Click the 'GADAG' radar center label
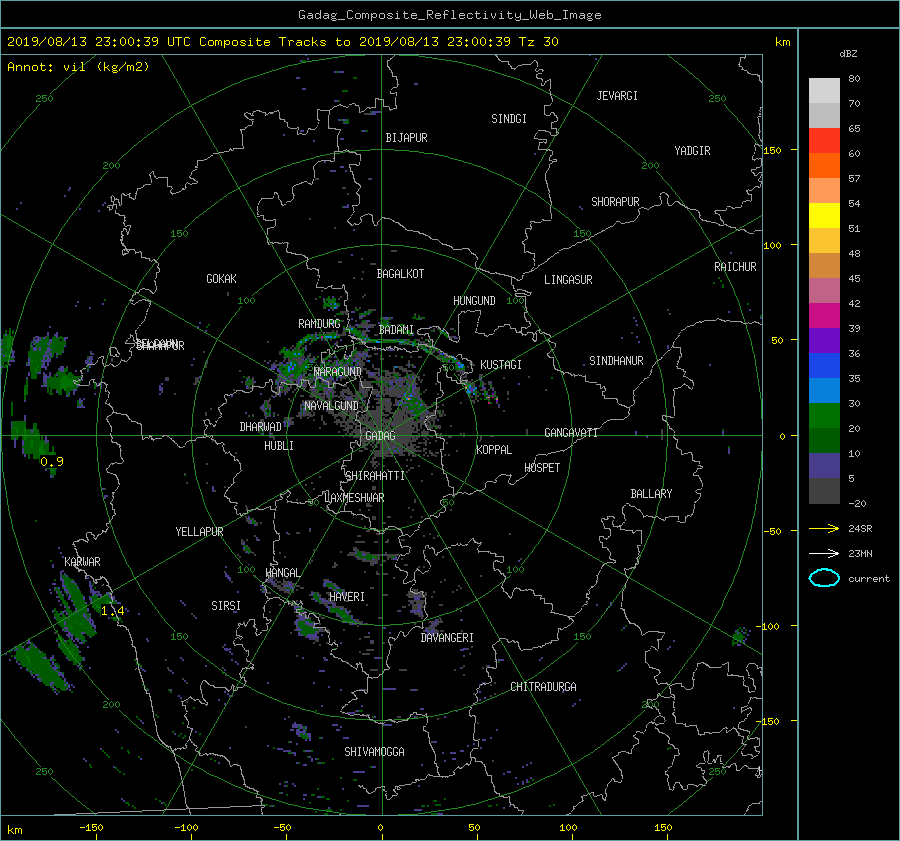Image resolution: width=900 pixels, height=841 pixels. pyautogui.click(x=380, y=436)
